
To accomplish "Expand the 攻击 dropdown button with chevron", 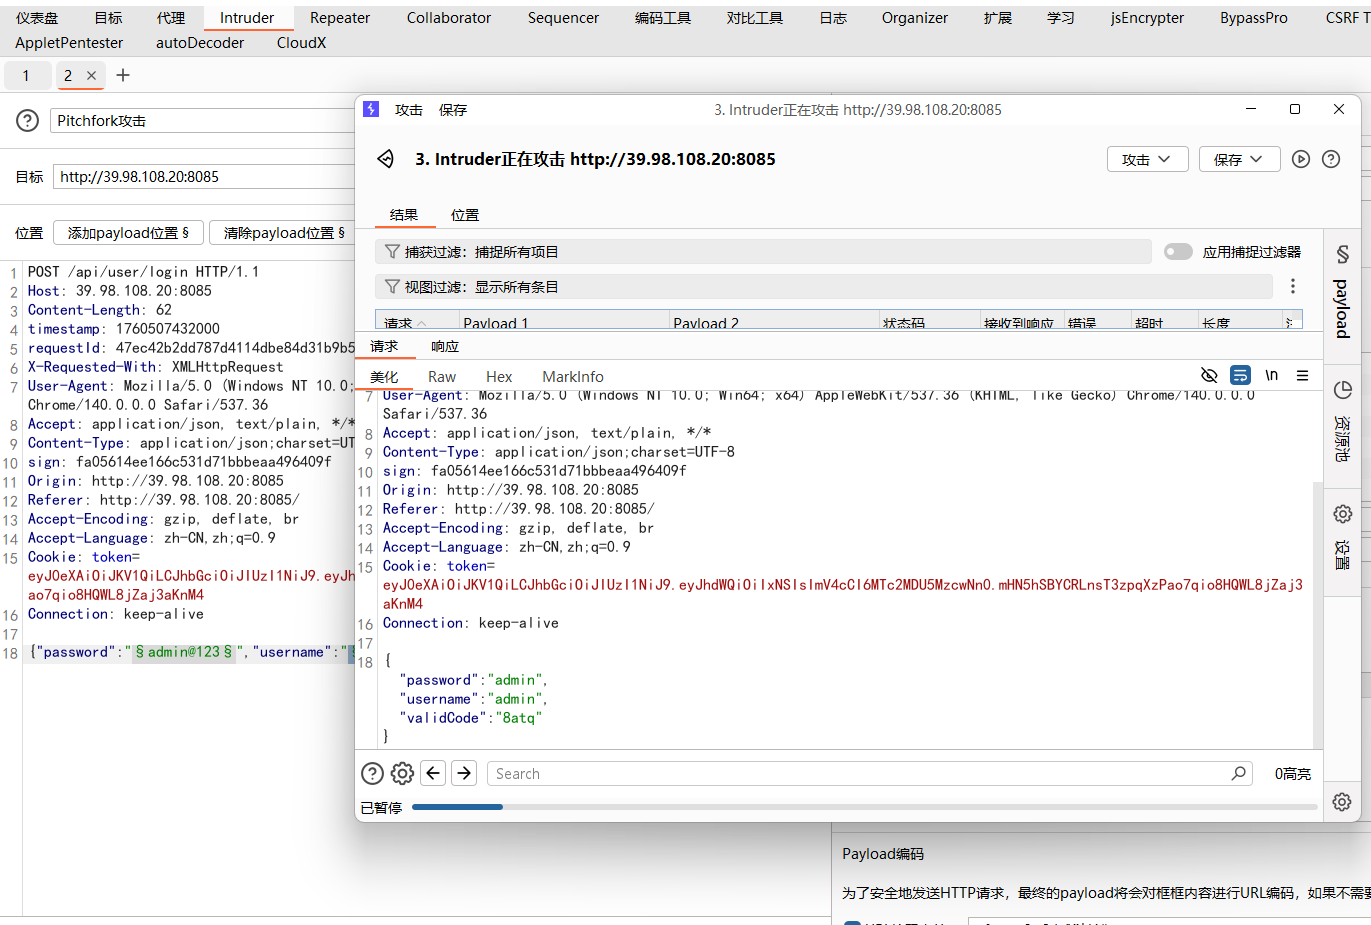I will (1147, 160).
